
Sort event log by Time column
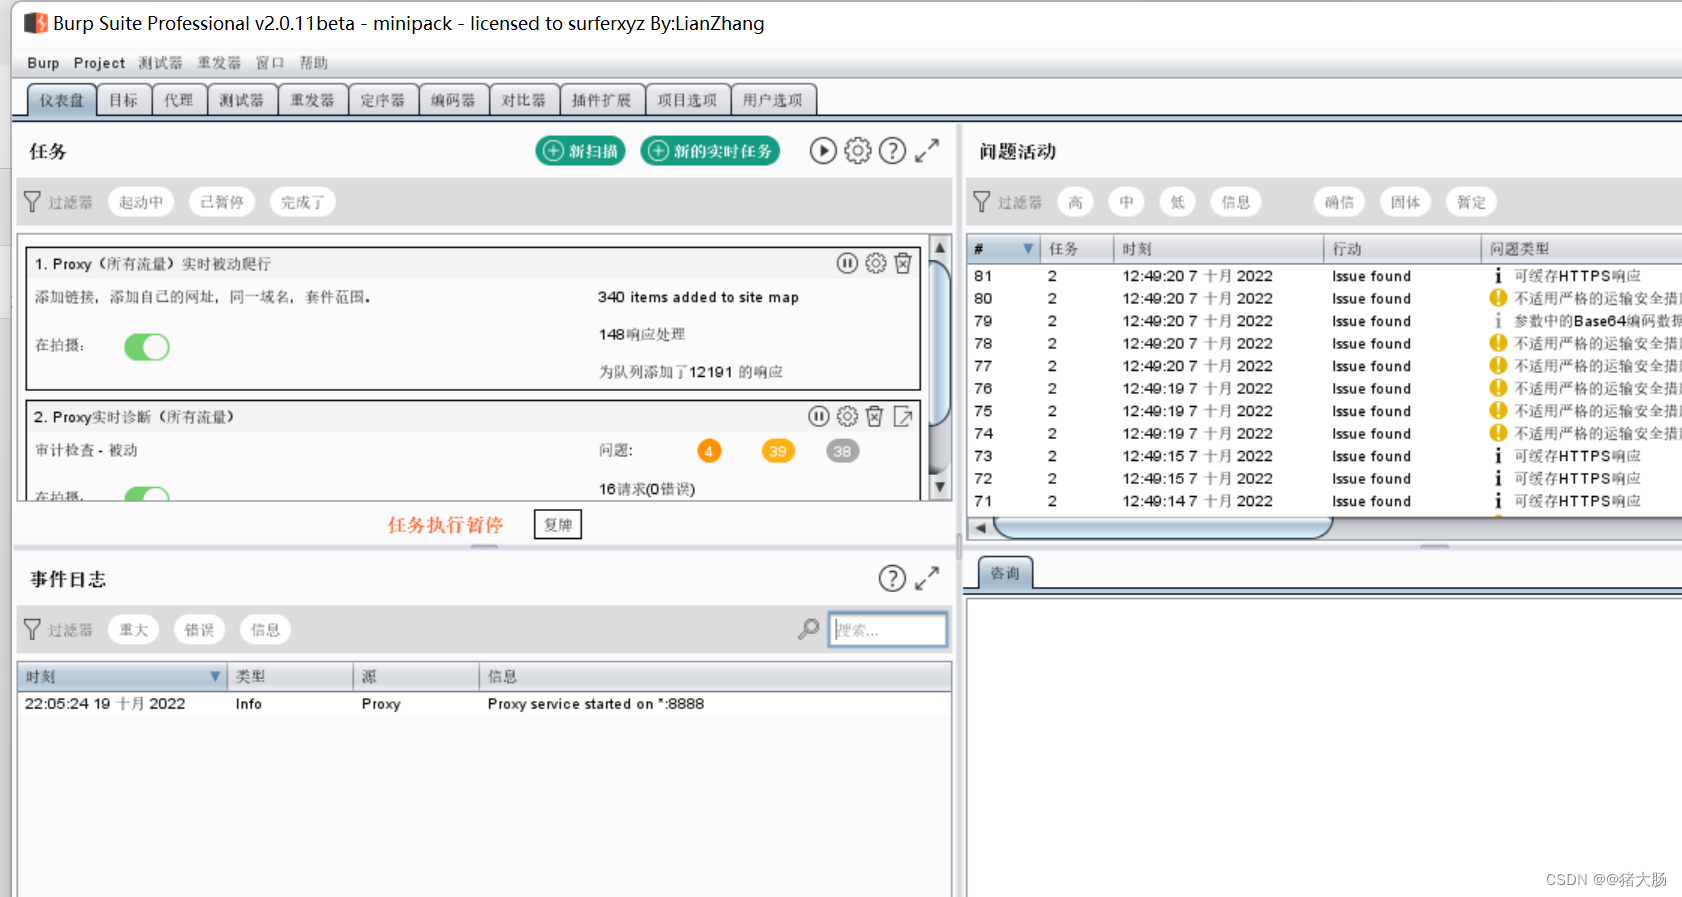(x=122, y=676)
